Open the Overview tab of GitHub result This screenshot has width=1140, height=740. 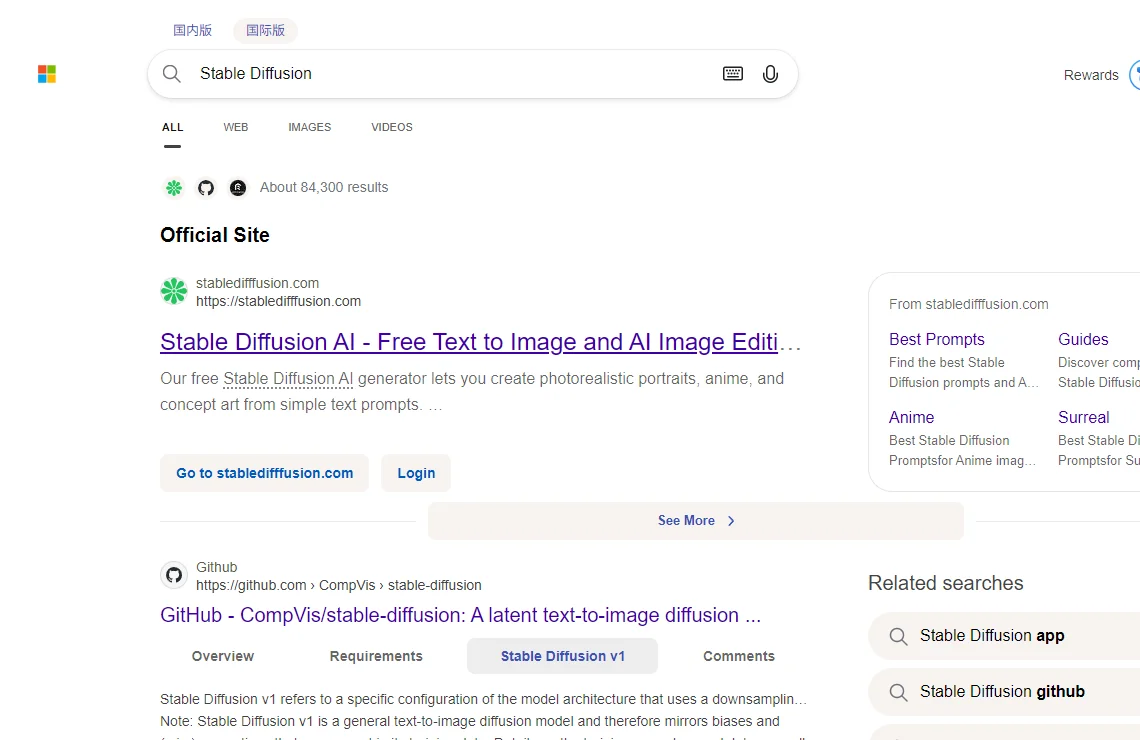222,656
